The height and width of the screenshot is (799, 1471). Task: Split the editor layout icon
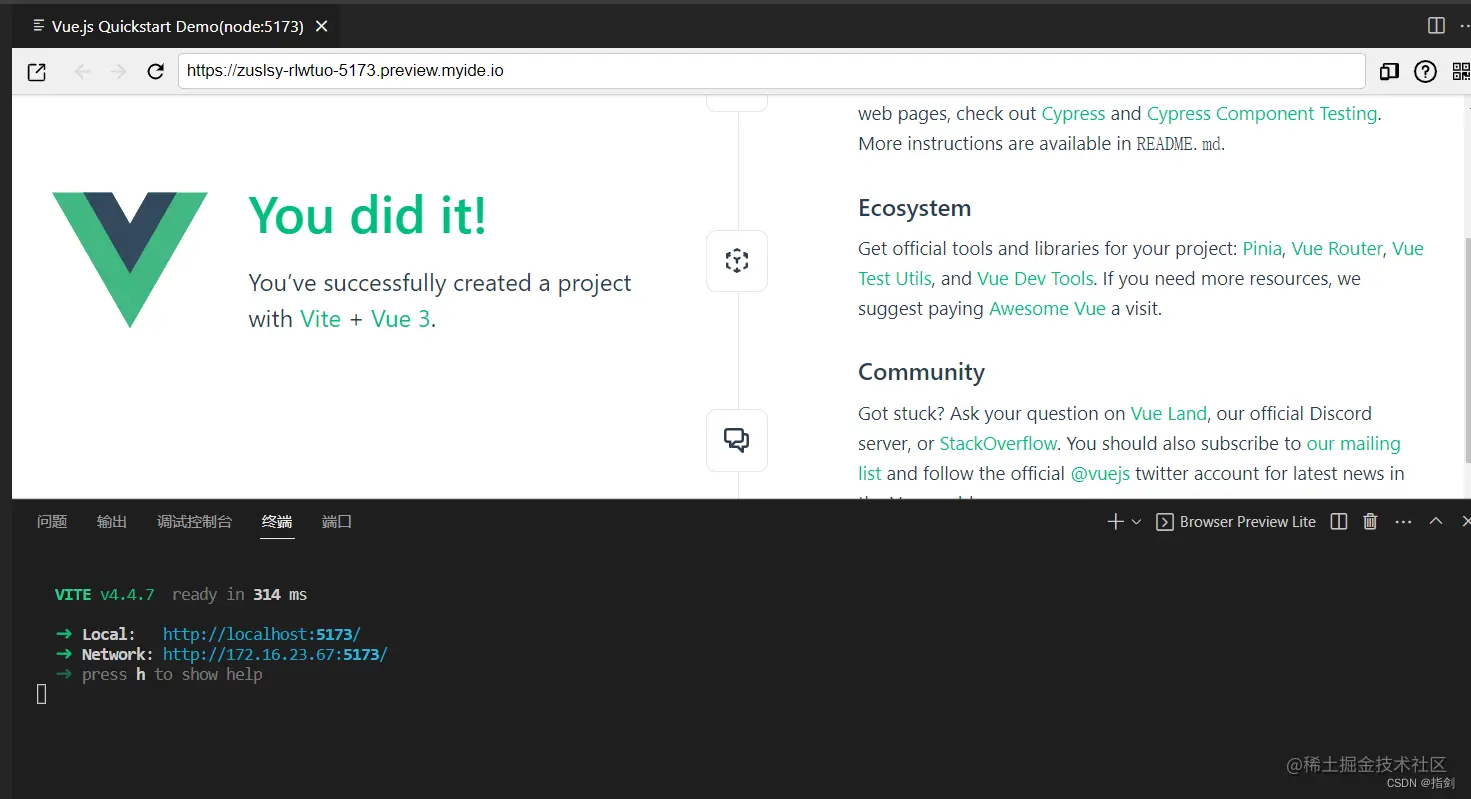point(1436,26)
